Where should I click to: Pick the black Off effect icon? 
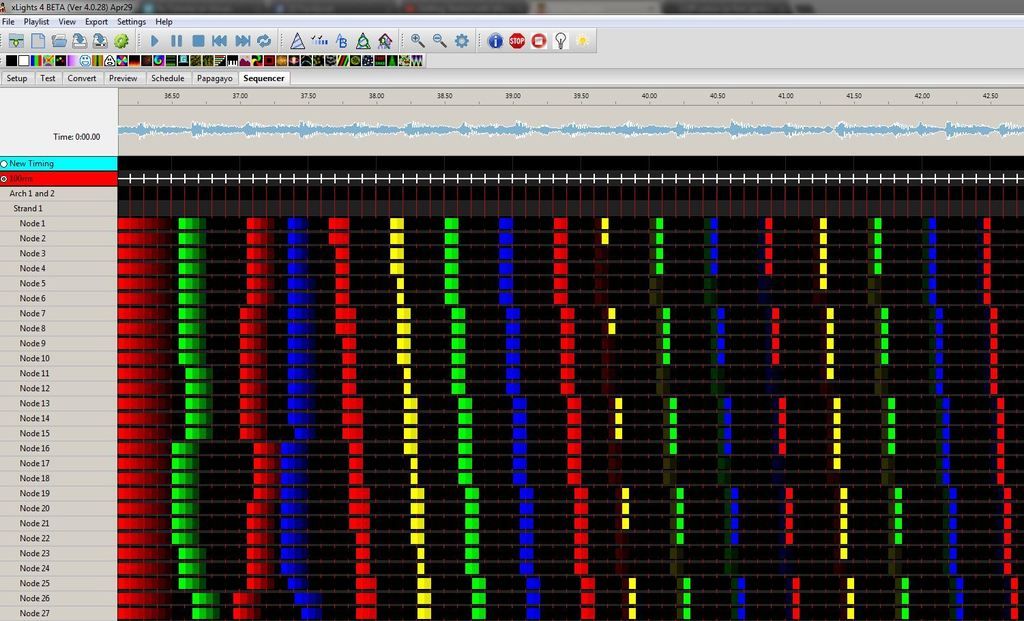12,61
